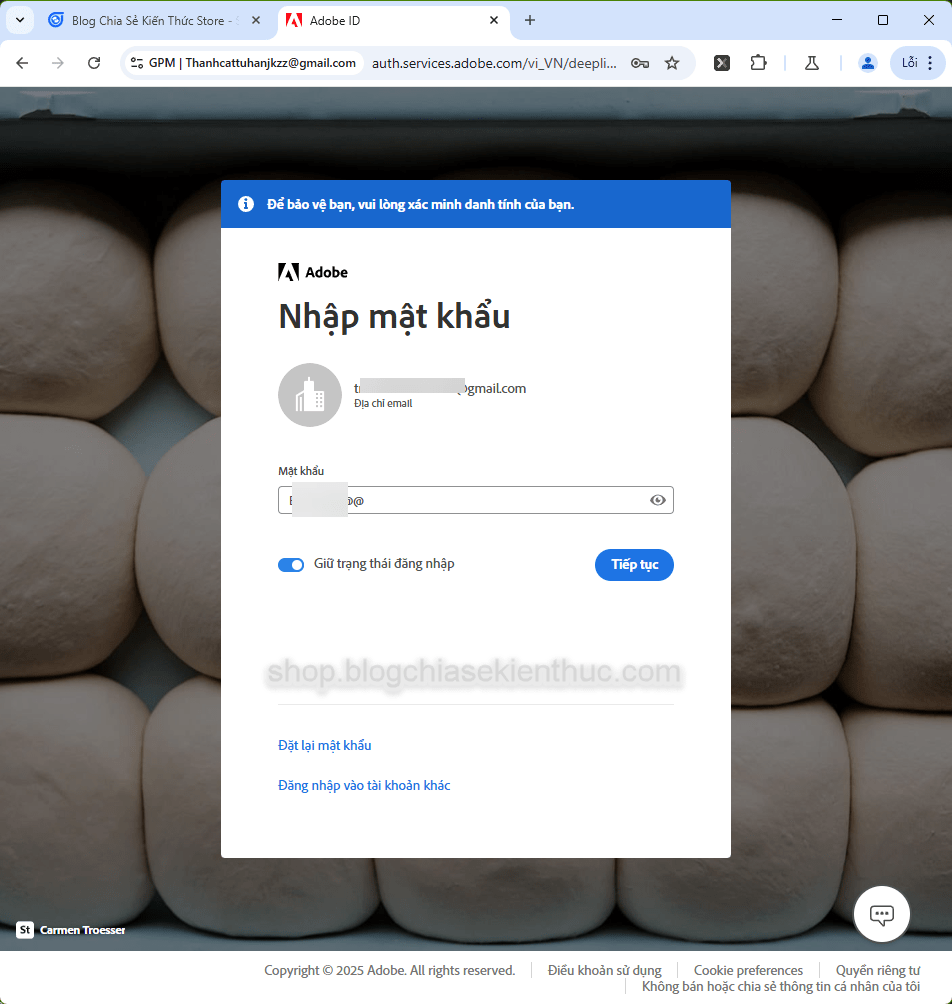Click the "Để bảo vệ bạn" banner message
Image resolution: width=952 pixels, height=1004 pixels.
click(420, 204)
